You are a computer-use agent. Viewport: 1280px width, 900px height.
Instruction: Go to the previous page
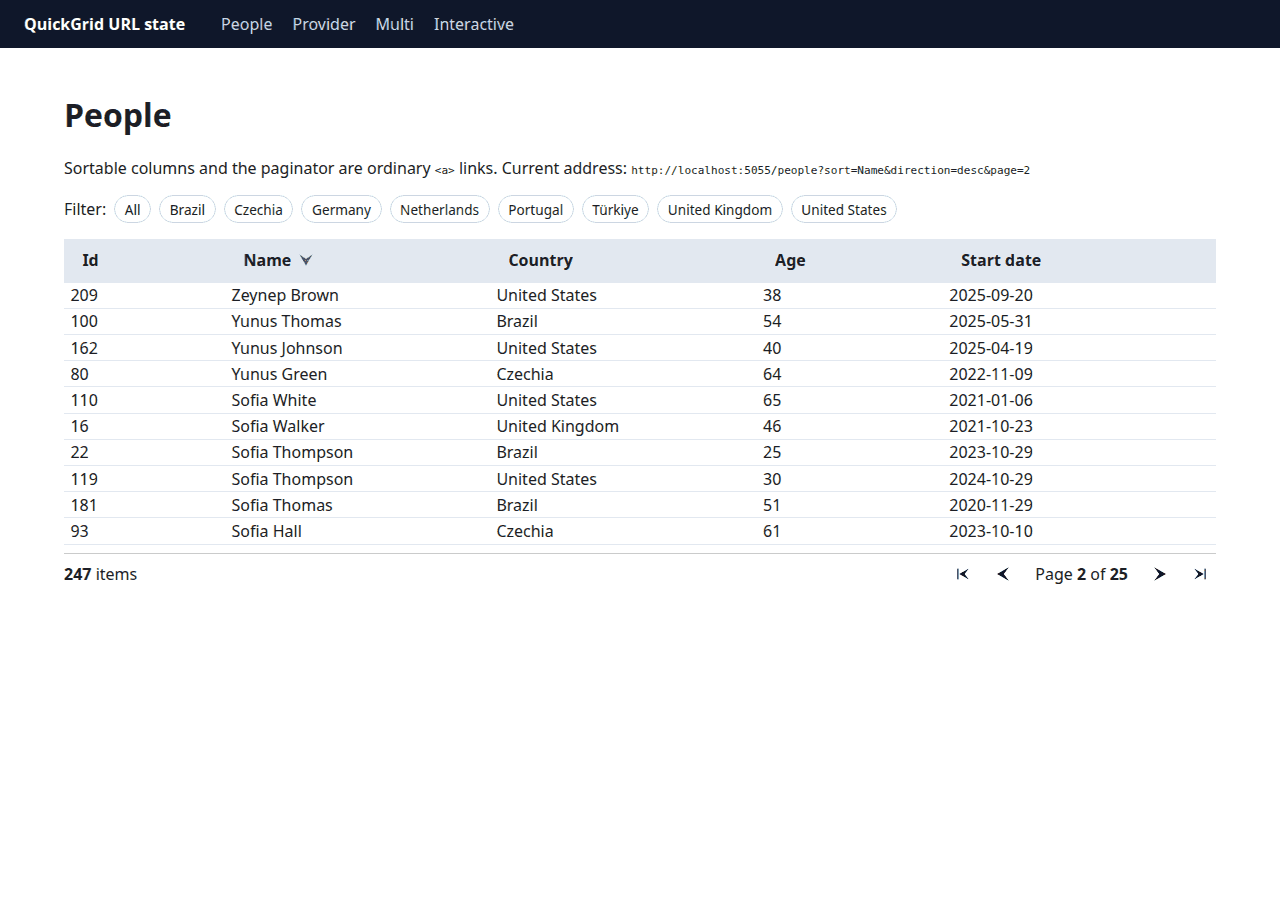point(1003,574)
